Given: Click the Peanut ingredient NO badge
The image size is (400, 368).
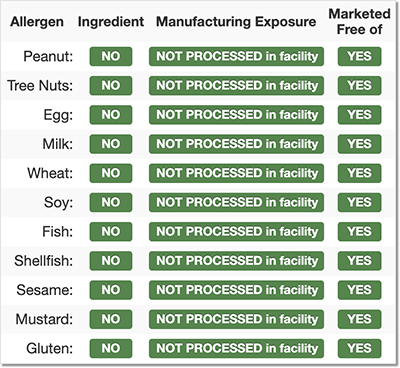Looking at the screenshot, I should 111,56.
